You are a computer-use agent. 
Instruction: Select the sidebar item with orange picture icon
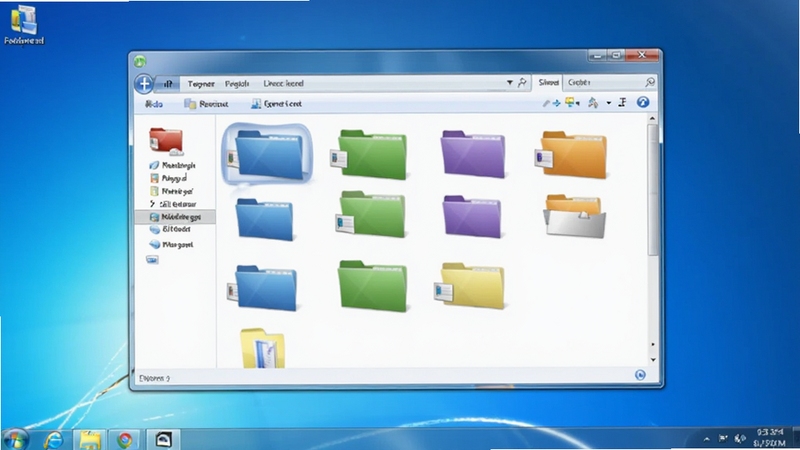click(168, 178)
